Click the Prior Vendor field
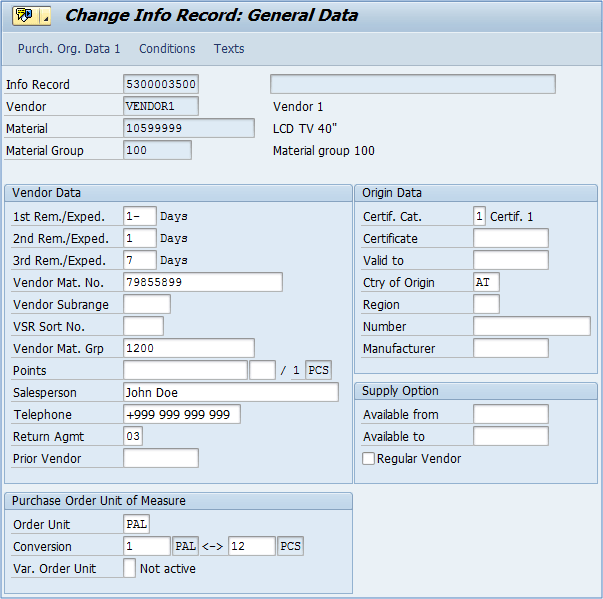 coord(160,459)
